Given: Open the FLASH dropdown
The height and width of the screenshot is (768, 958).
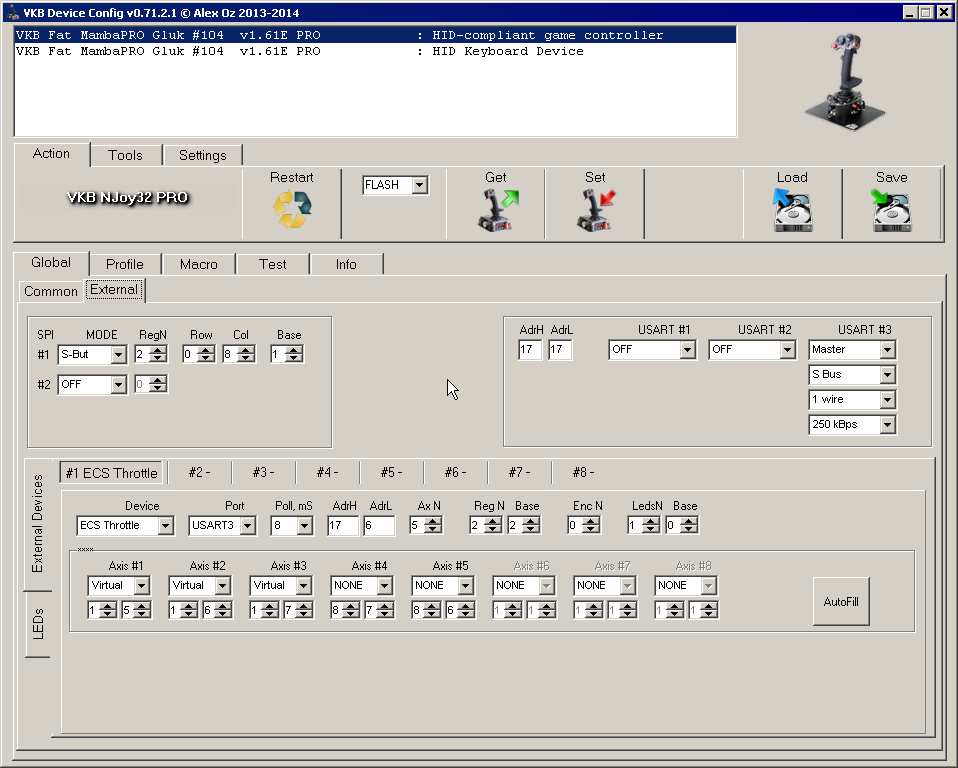Looking at the screenshot, I should [420, 185].
